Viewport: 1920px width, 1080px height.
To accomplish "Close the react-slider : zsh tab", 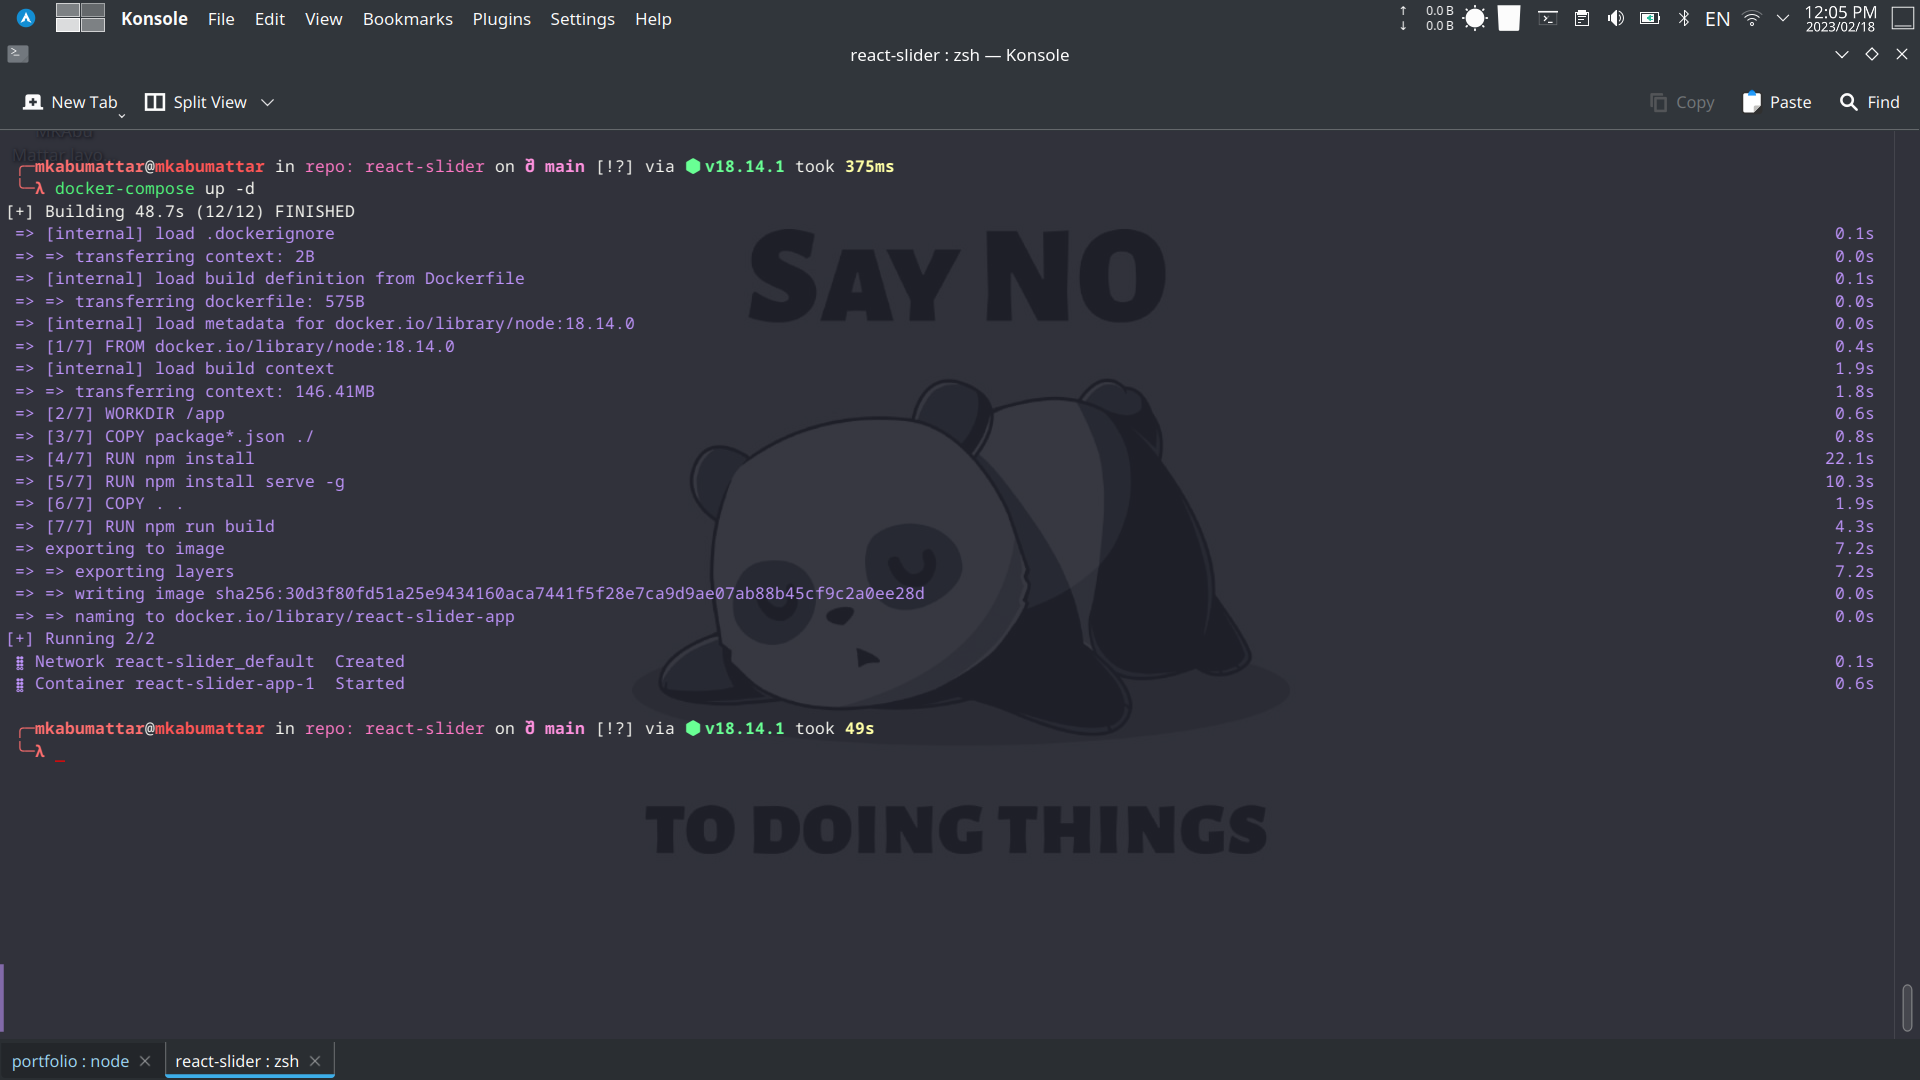I will point(314,1060).
